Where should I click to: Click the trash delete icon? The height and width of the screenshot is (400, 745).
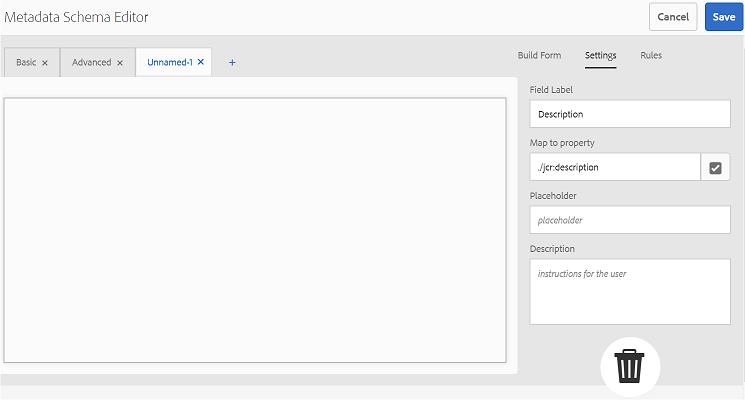tap(629, 367)
